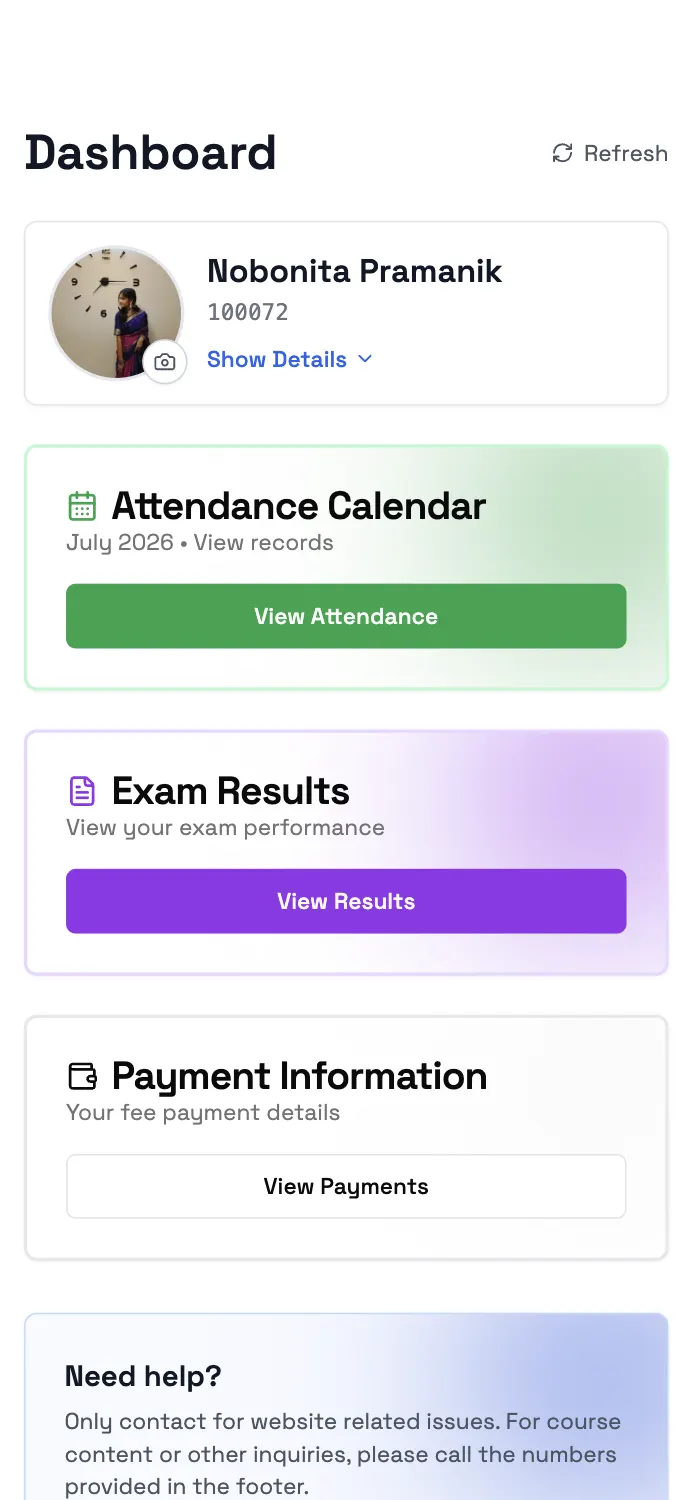Tap the camera icon on profile photo
Image resolution: width=690 pixels, height=1500 pixels.
(x=165, y=362)
